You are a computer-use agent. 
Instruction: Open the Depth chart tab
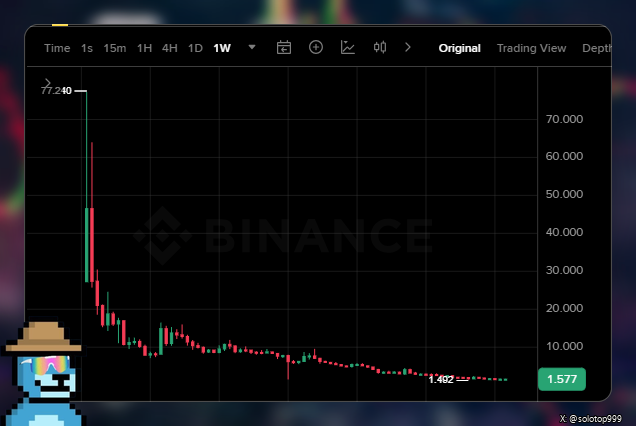[x=596, y=48]
